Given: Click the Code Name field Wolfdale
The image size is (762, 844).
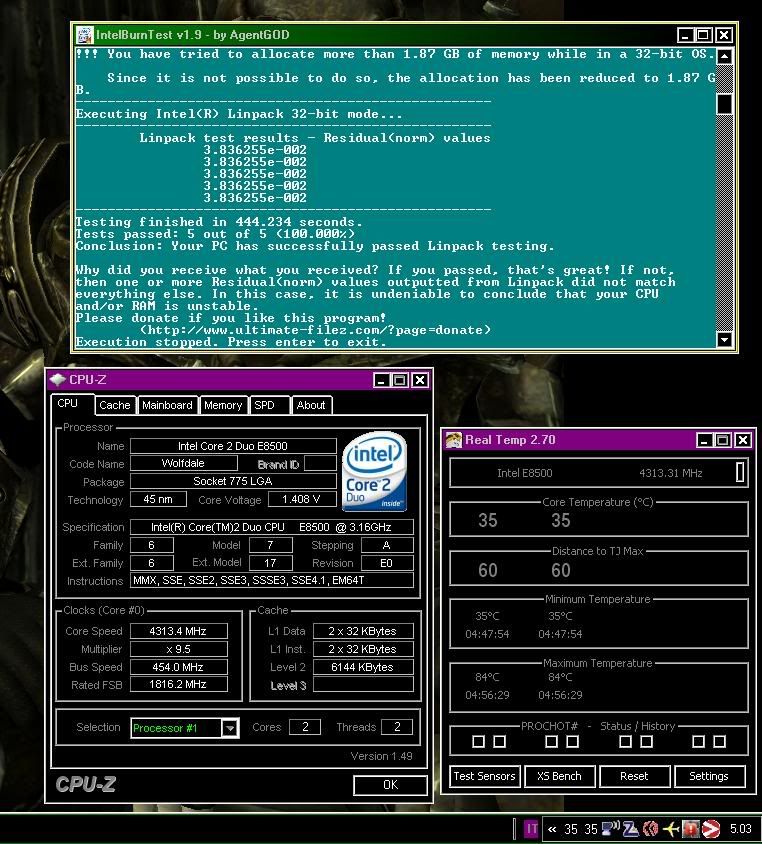Looking at the screenshot, I should point(184,463).
